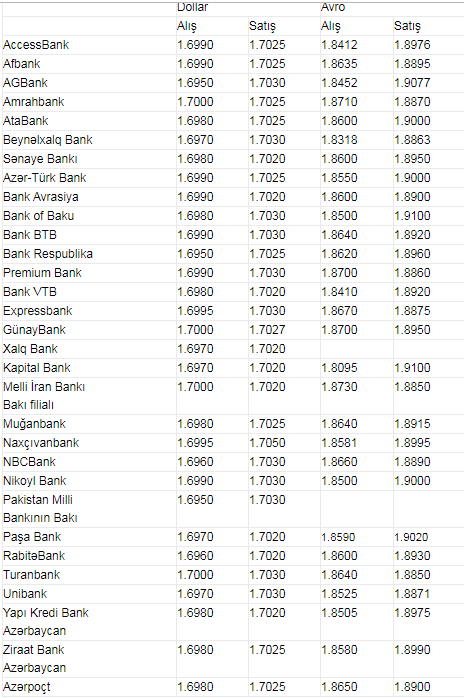Viewport: 464px width, 698px height.
Task: Click Kapital Bank euro buy rate 1.8095
Action: click(339, 368)
